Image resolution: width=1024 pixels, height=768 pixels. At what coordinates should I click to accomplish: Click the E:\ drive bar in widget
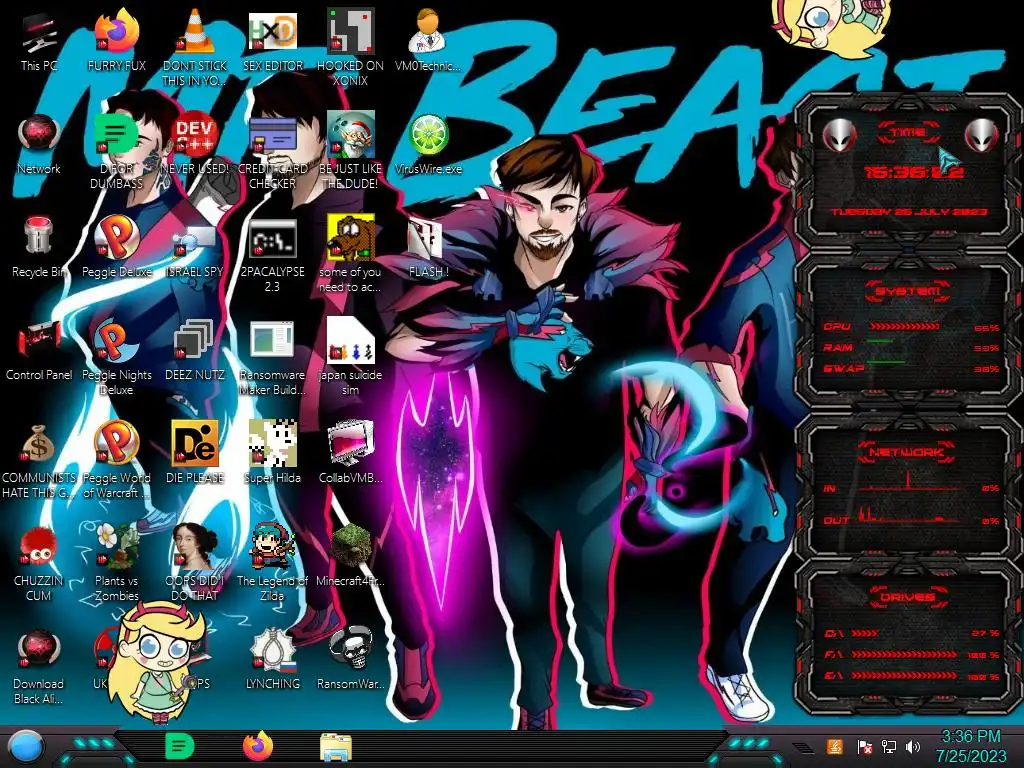(904, 675)
